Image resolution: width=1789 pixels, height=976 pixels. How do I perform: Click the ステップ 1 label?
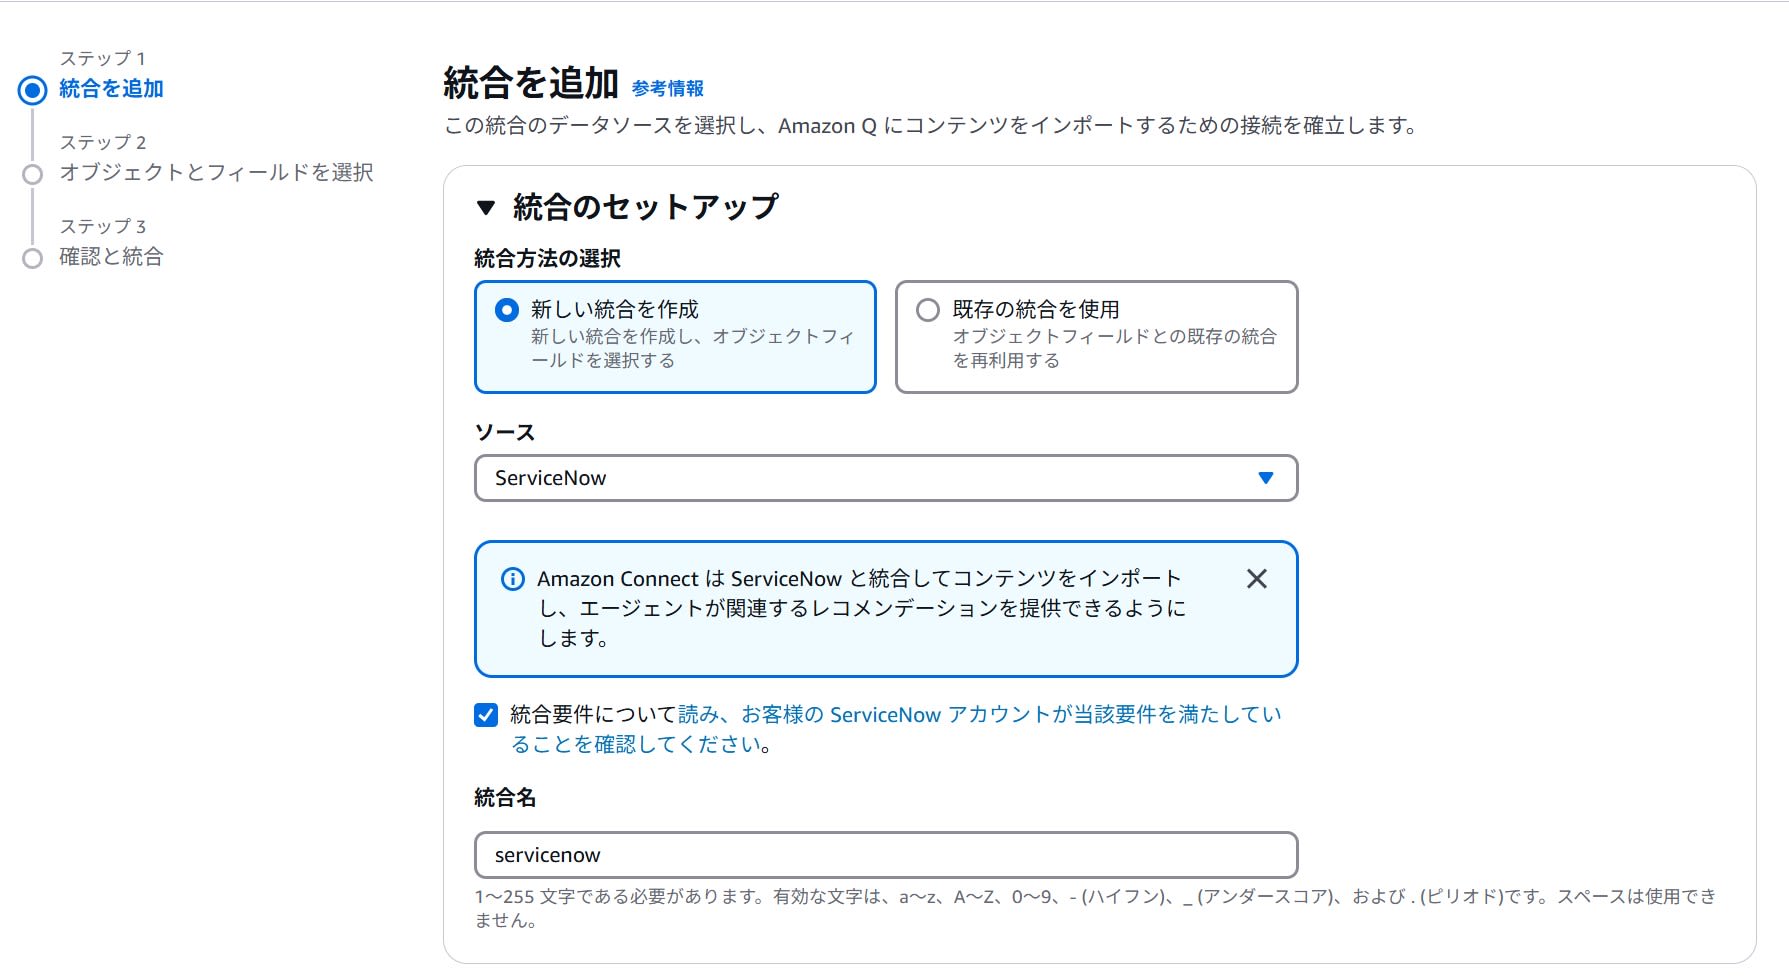103,58
